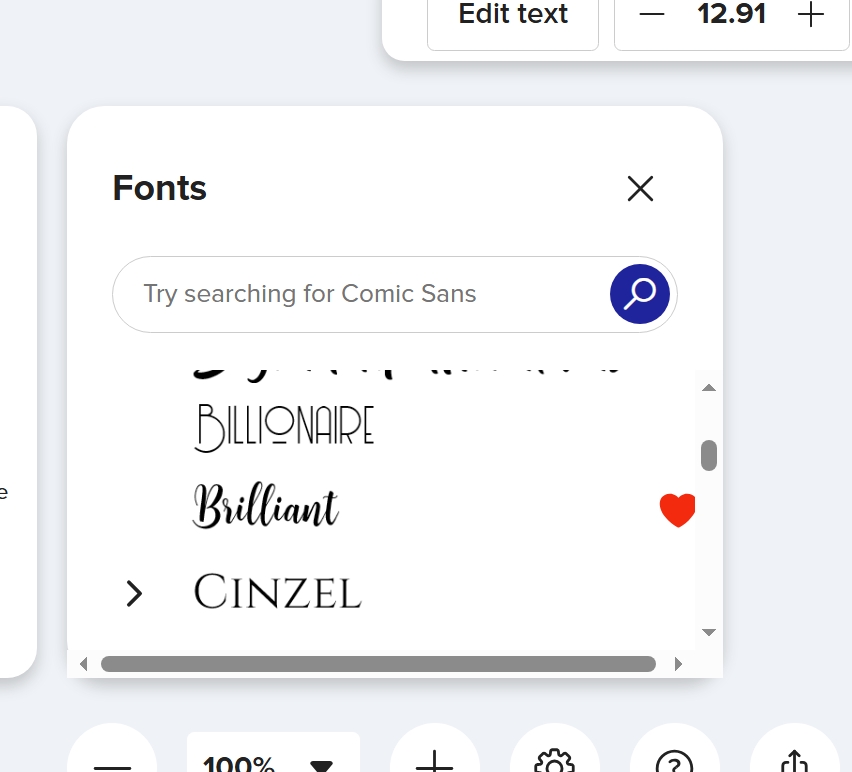The height and width of the screenshot is (772, 852).
Task: Click the 12.91 font size value
Action: pos(731,14)
